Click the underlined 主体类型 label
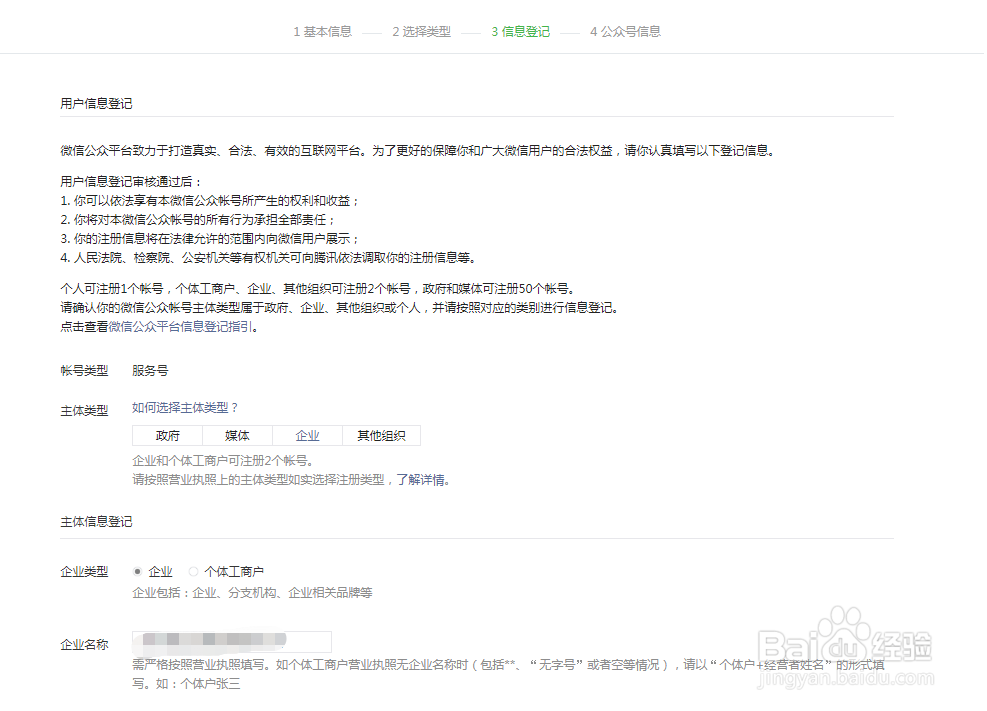The image size is (987, 711). pos(84,410)
